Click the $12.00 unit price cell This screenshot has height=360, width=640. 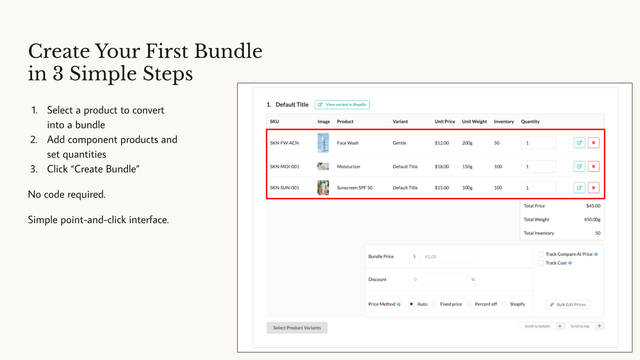[442, 143]
